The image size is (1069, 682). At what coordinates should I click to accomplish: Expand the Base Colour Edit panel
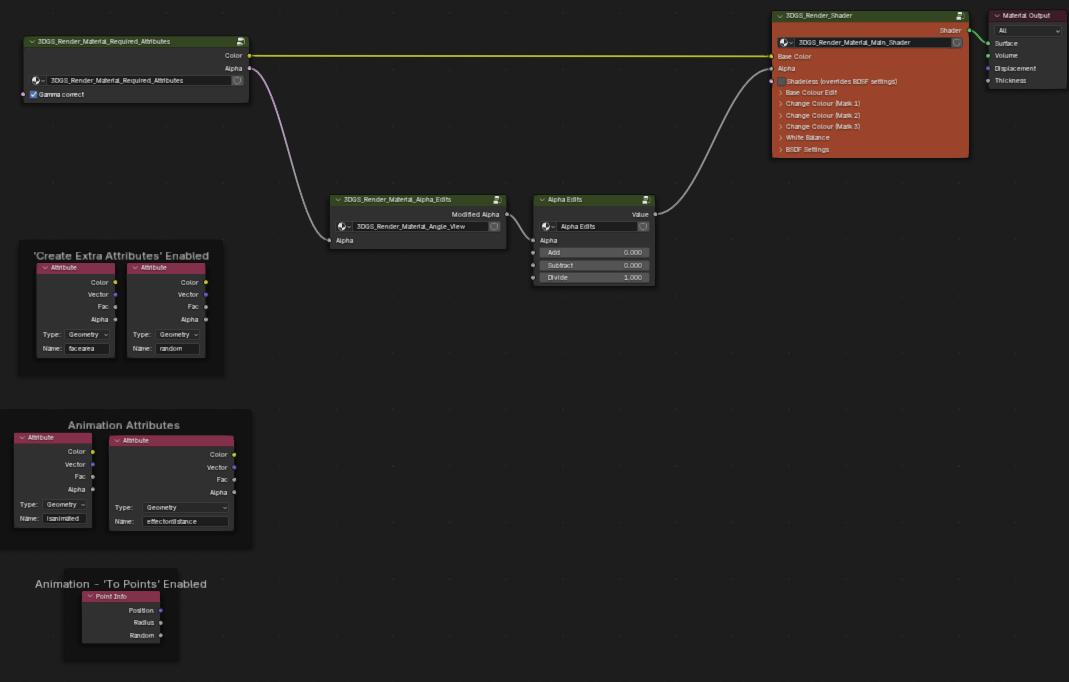(x=811, y=93)
